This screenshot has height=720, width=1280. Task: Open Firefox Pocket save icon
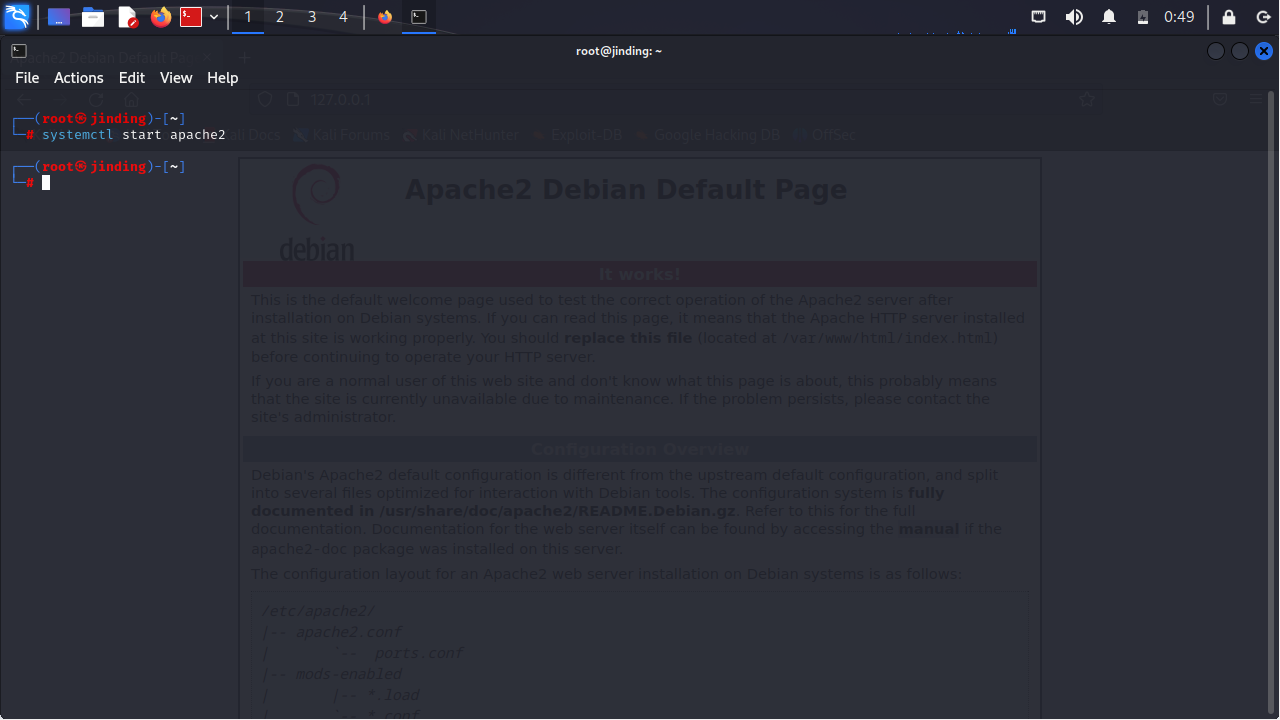tap(1220, 100)
